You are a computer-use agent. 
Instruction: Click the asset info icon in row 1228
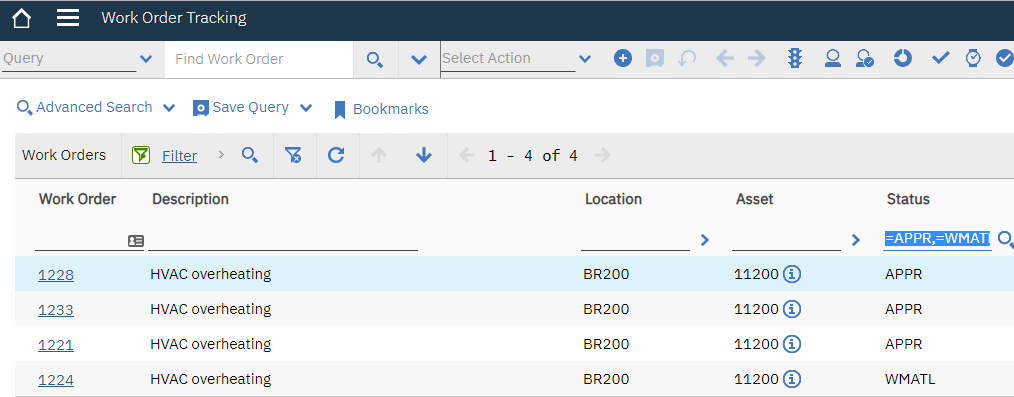coord(792,274)
